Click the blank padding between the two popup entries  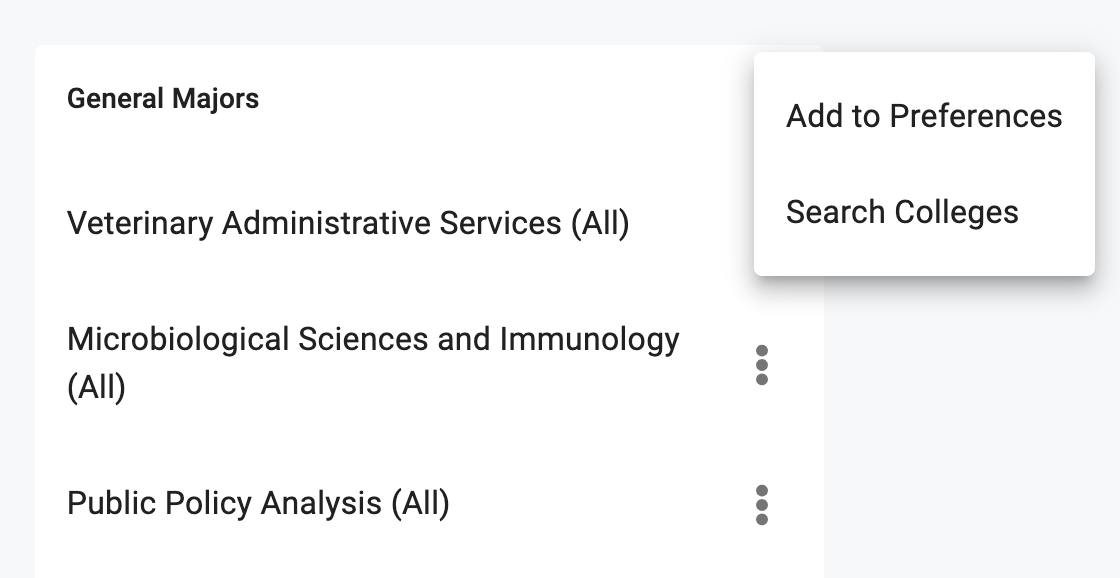924,164
